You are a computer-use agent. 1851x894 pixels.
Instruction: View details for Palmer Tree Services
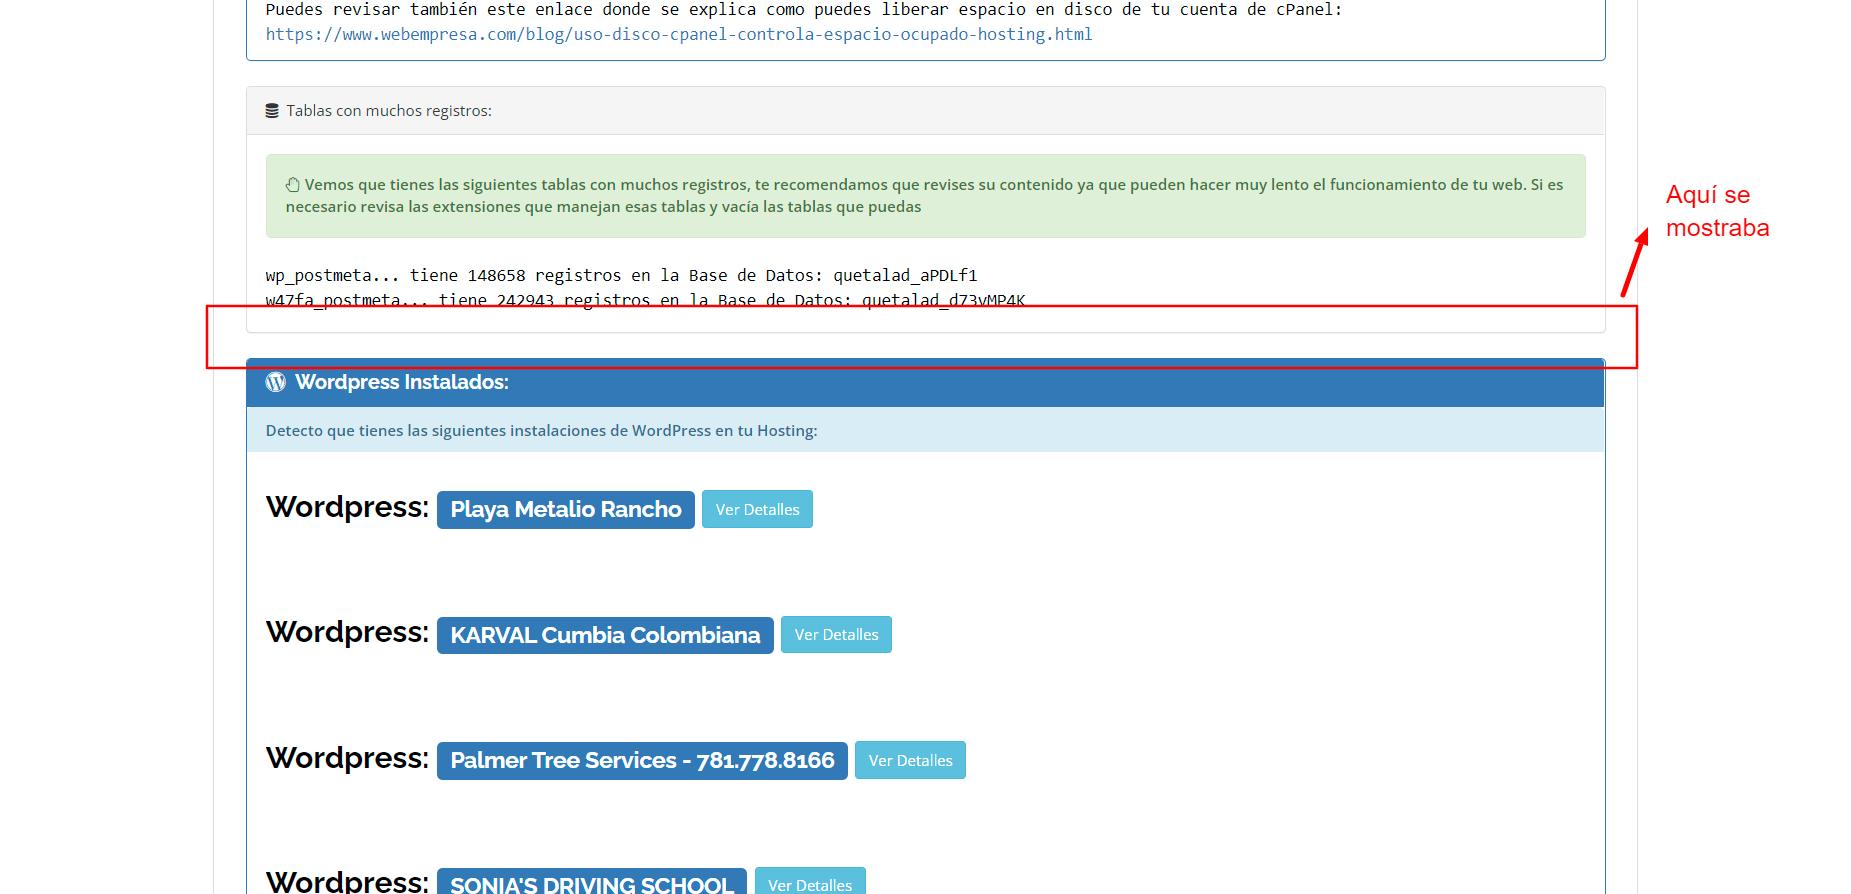point(910,760)
